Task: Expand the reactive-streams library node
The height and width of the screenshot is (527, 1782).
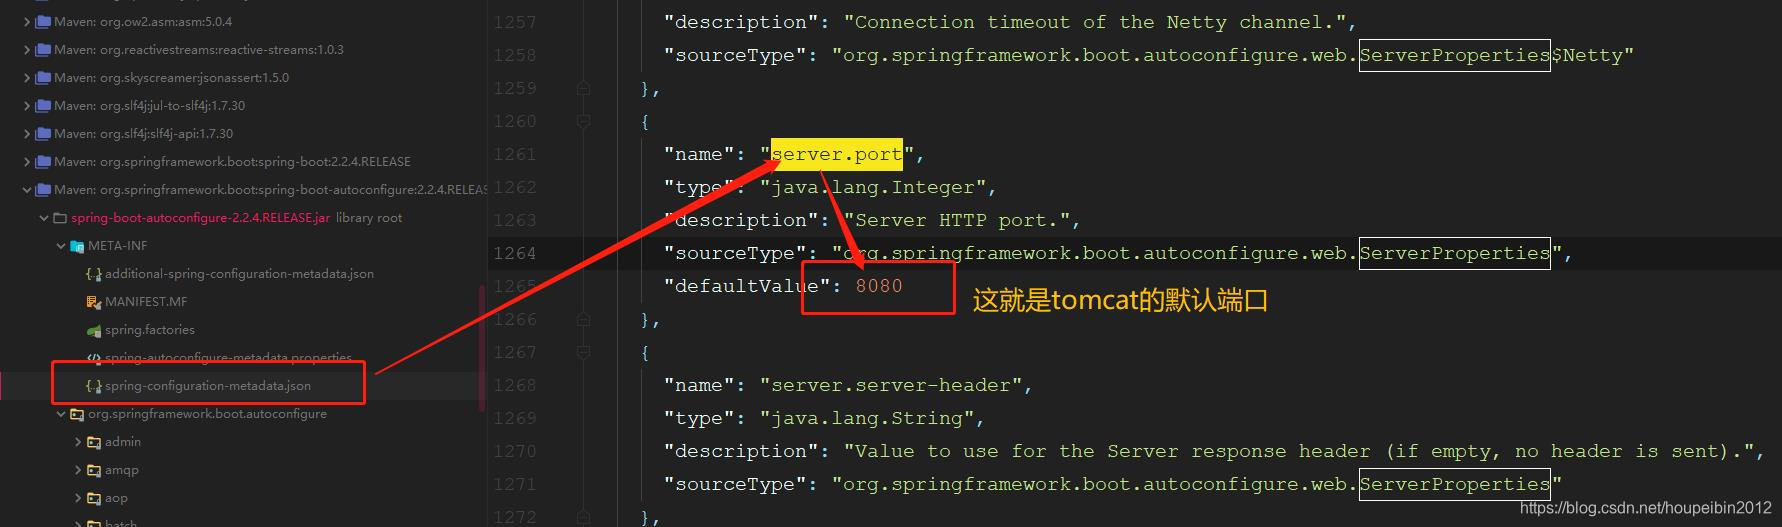Action: [27, 49]
